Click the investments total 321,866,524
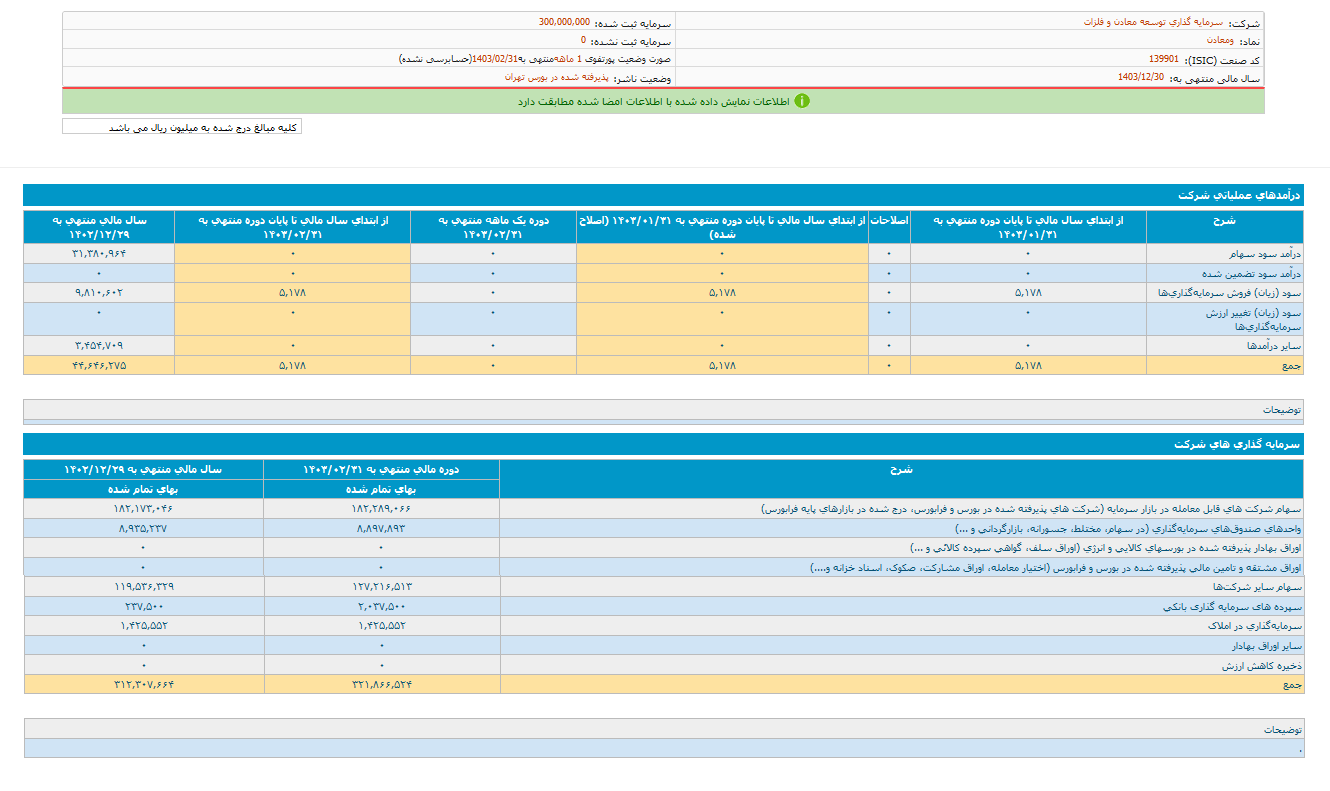1330x791 pixels. pos(381,684)
